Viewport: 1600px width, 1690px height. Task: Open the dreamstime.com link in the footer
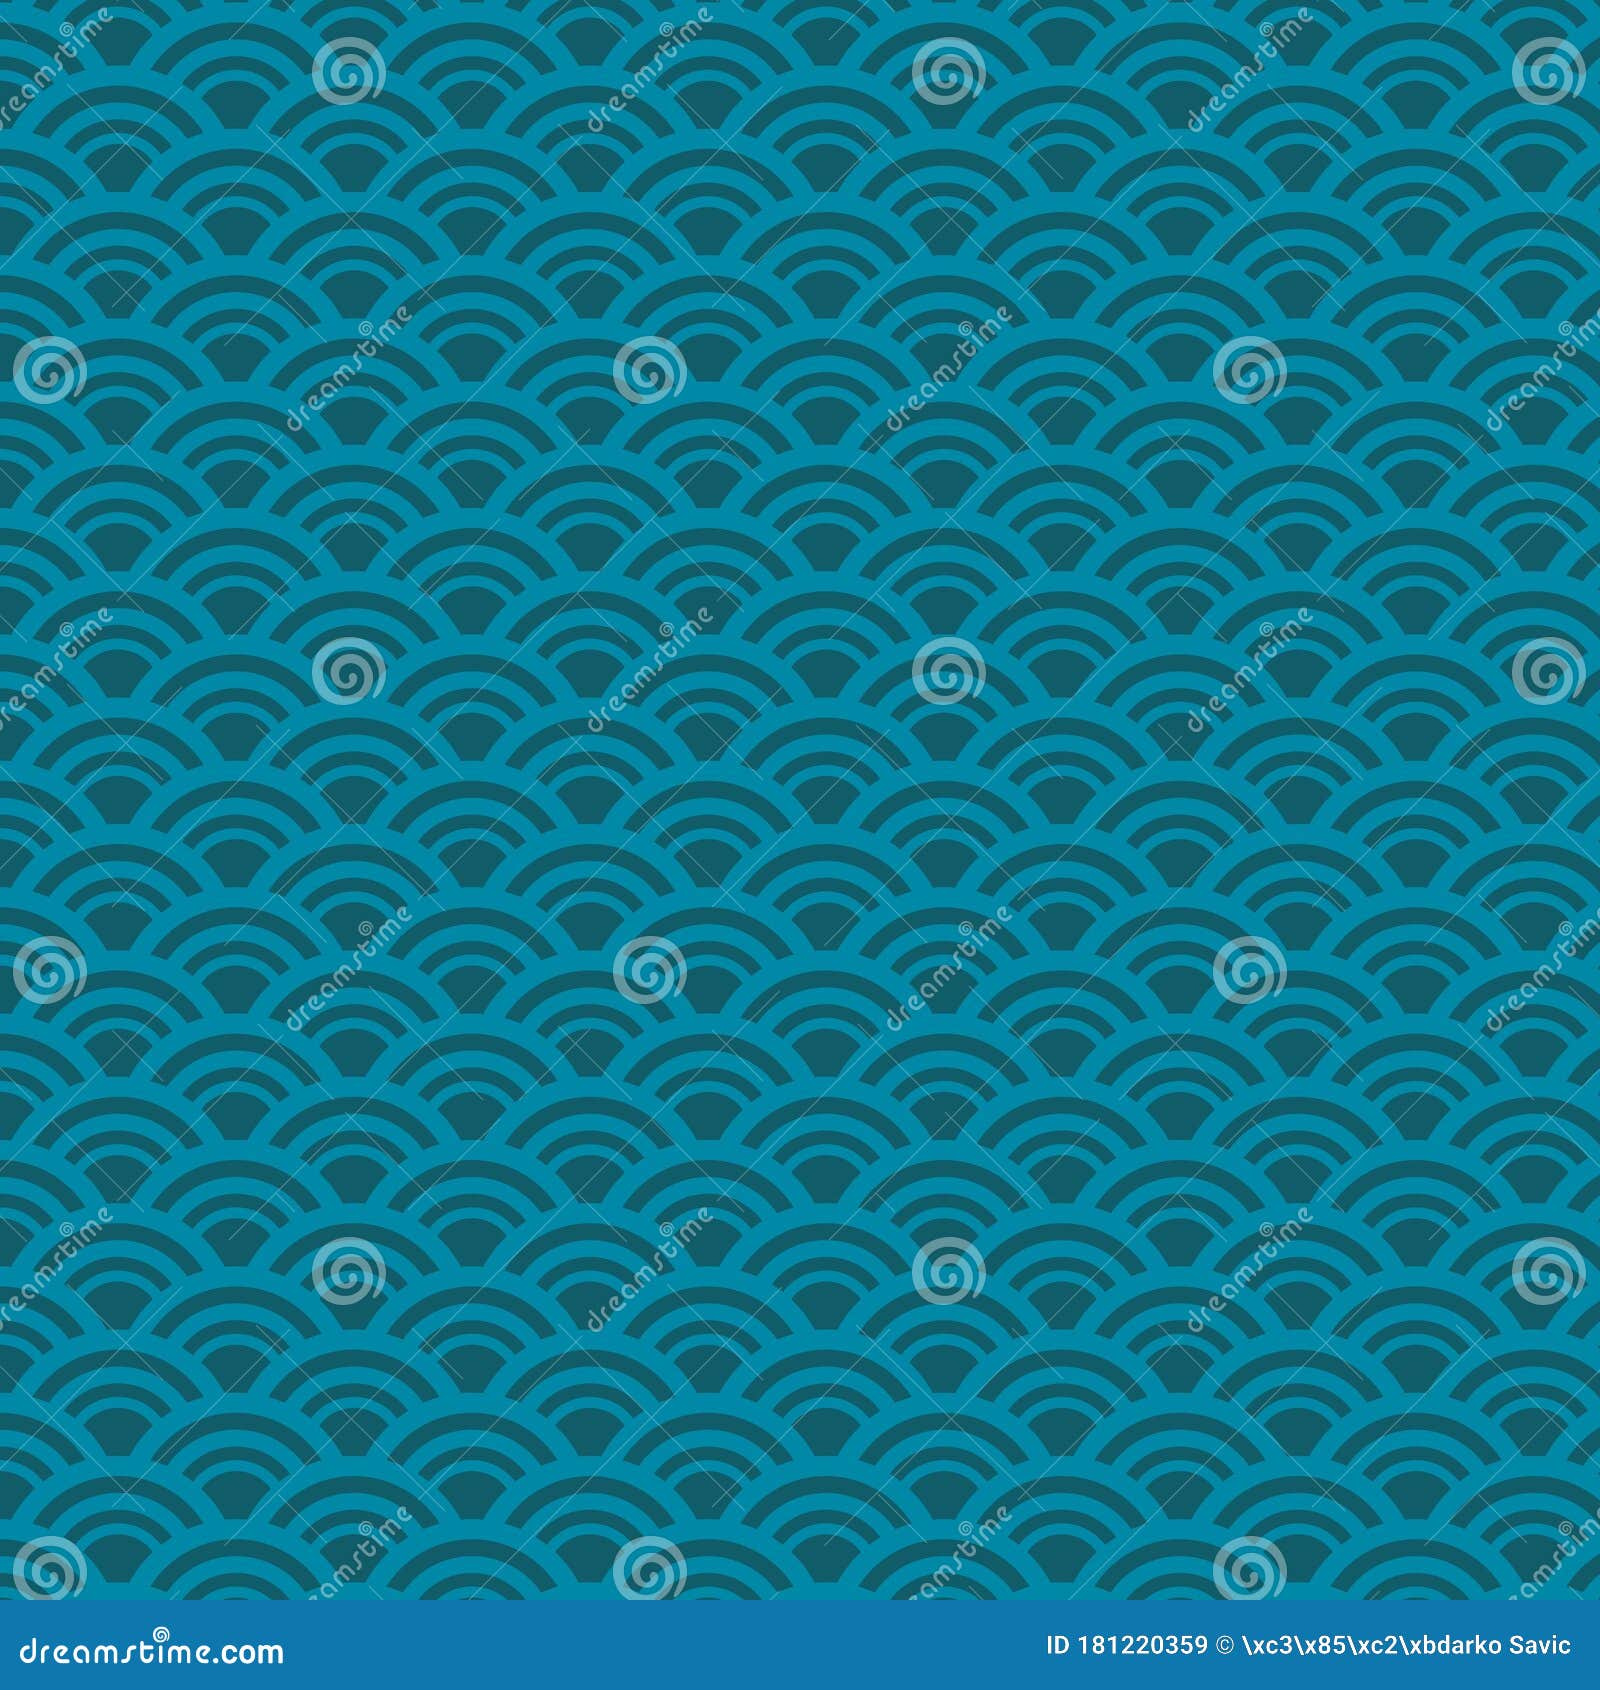(x=150, y=1654)
